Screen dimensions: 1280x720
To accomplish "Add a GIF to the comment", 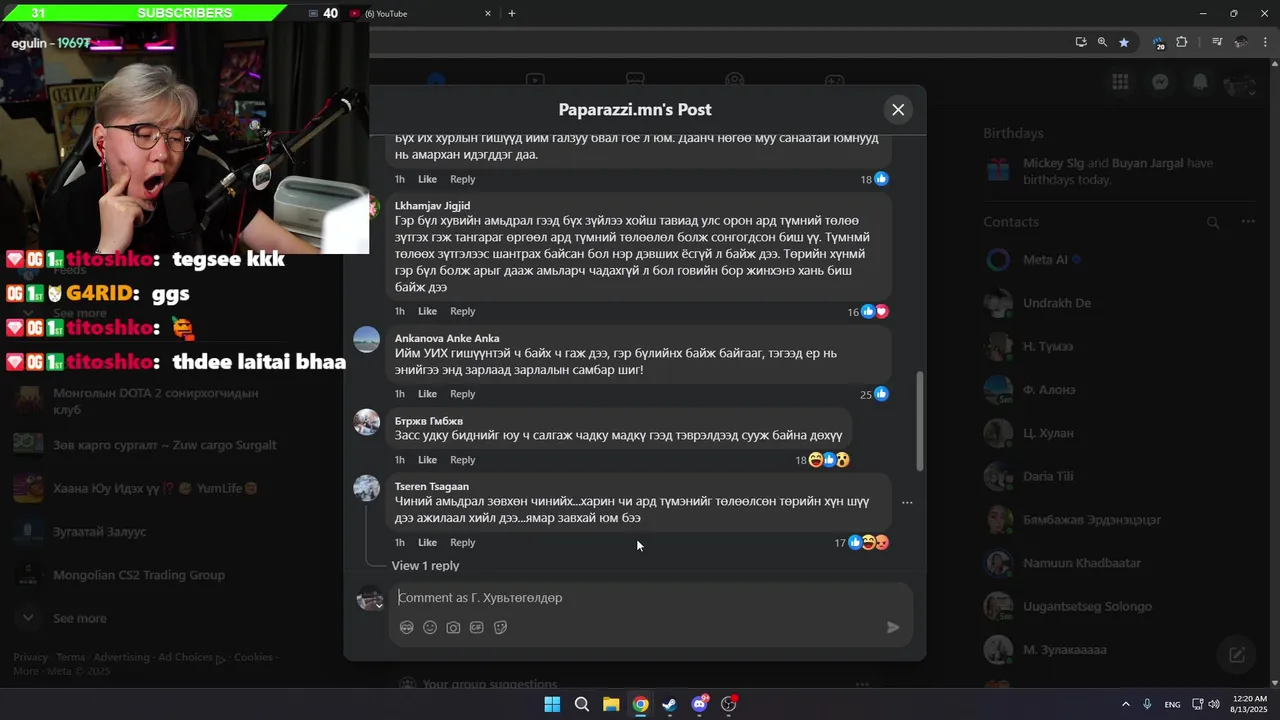I will (x=477, y=628).
